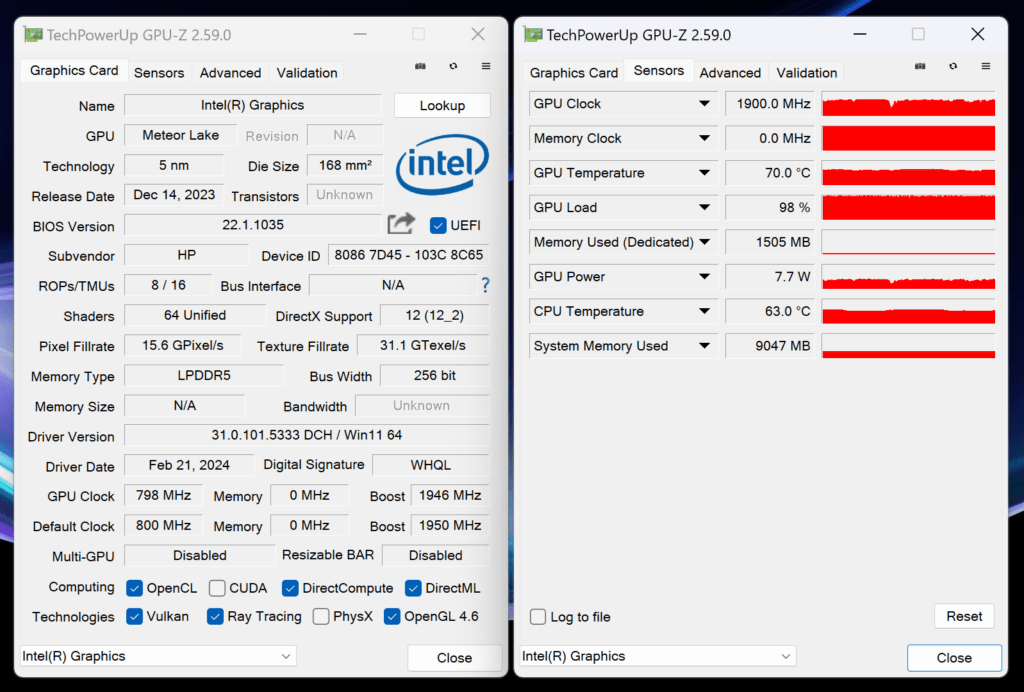Toggle the Vulkan checkbox

coord(135,616)
